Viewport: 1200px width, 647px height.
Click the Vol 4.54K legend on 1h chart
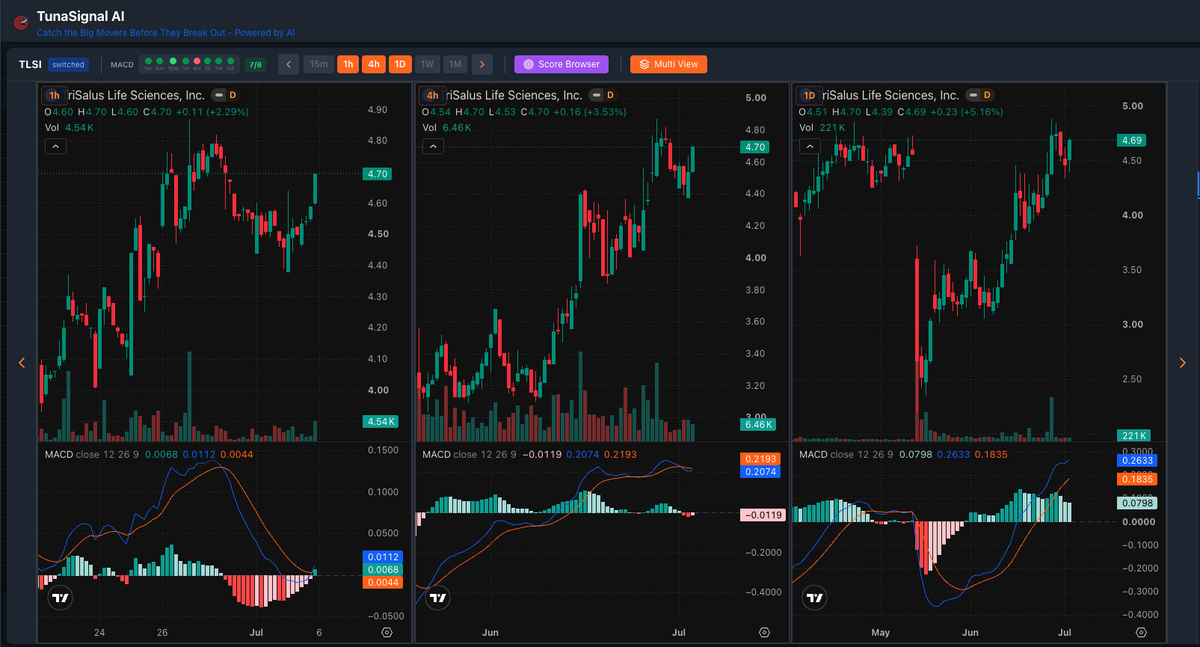pos(70,128)
